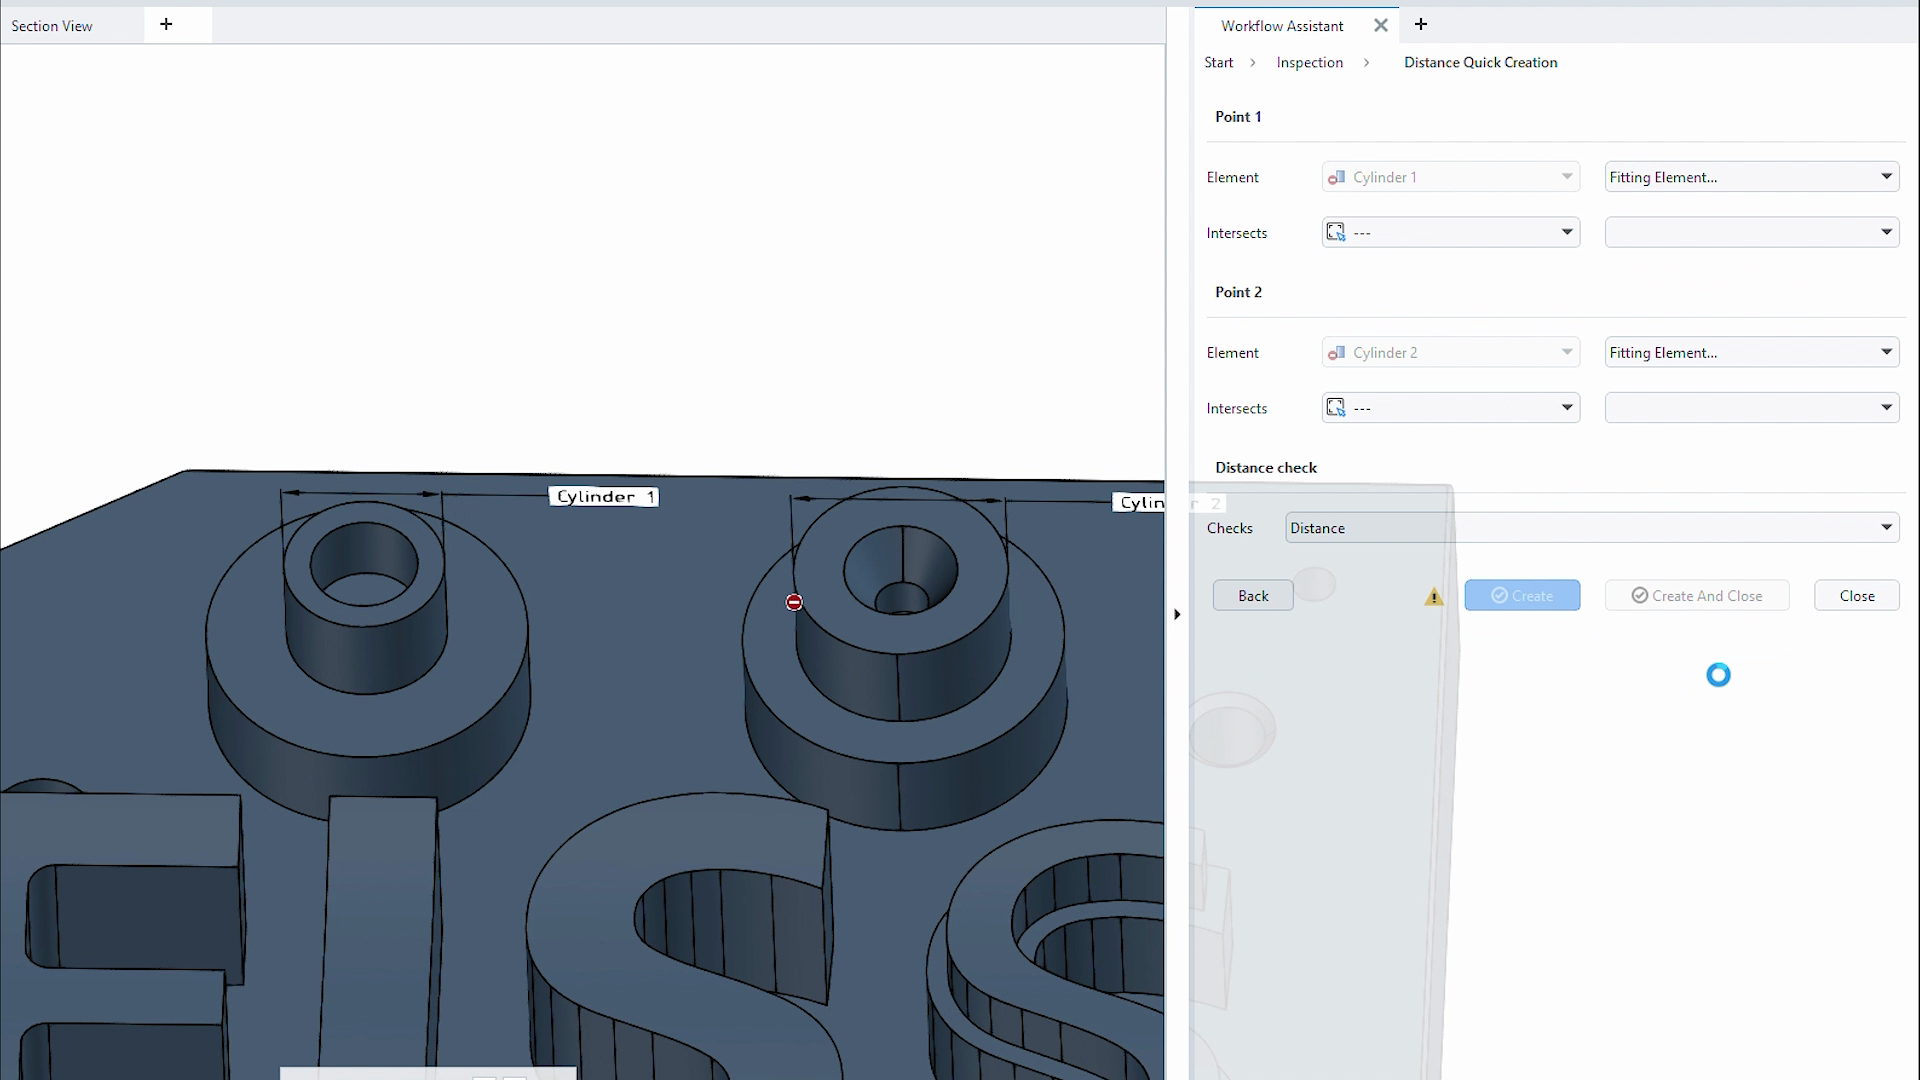Add new tab next to Workflow Assistant

1420,25
